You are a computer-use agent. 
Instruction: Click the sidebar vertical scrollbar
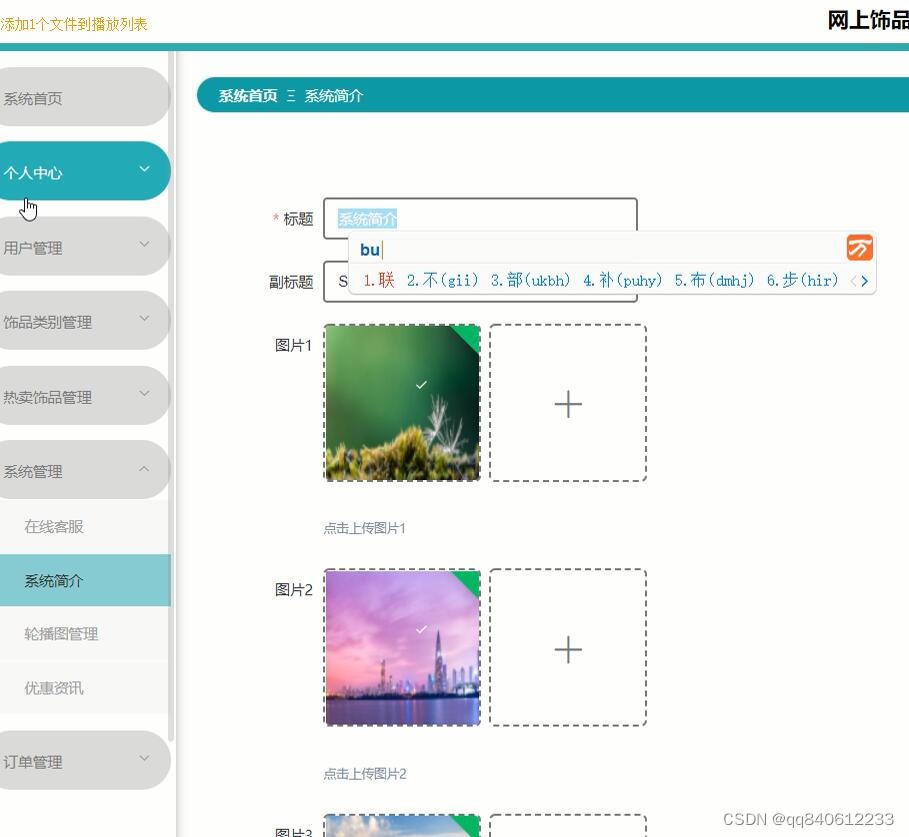pos(171,396)
